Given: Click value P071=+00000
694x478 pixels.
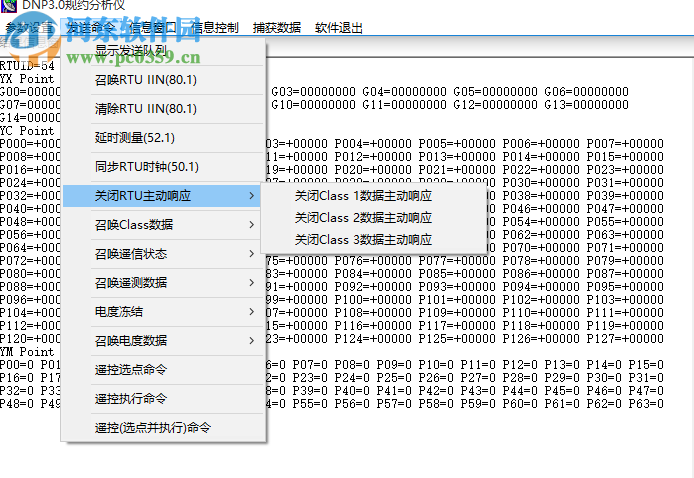Looking at the screenshot, I should 625,248.
